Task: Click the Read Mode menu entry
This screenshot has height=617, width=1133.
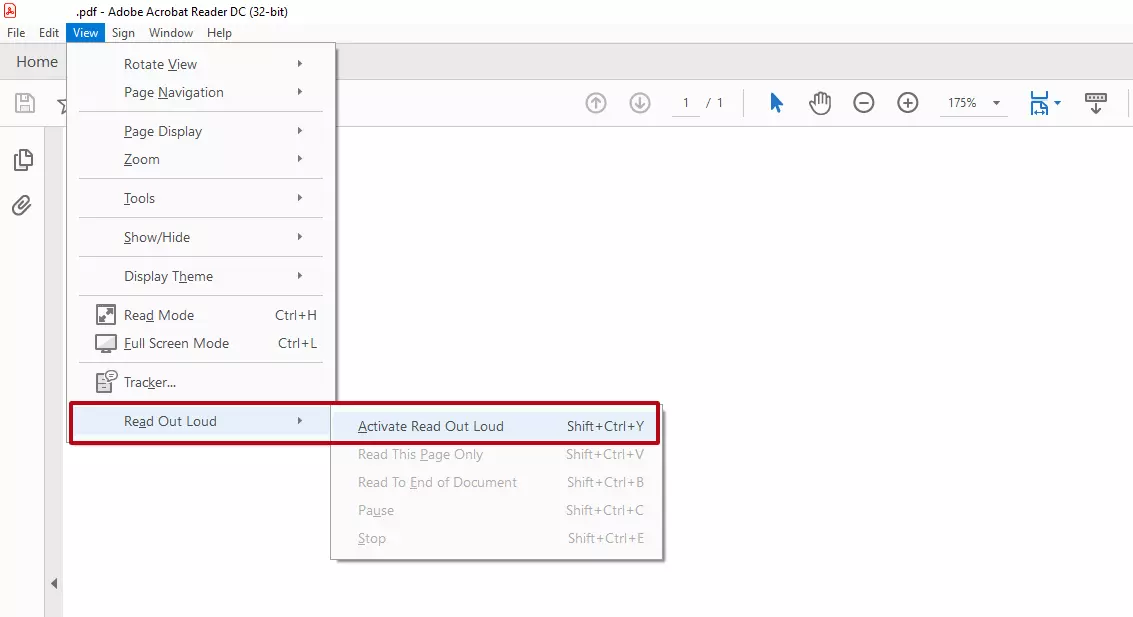Action: click(x=159, y=315)
